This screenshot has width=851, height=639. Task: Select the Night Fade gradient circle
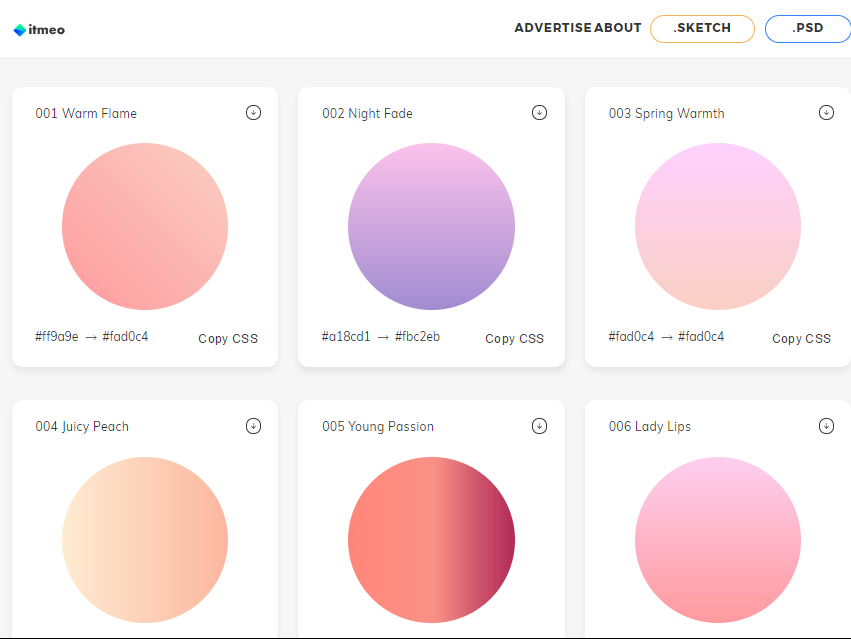(x=431, y=226)
